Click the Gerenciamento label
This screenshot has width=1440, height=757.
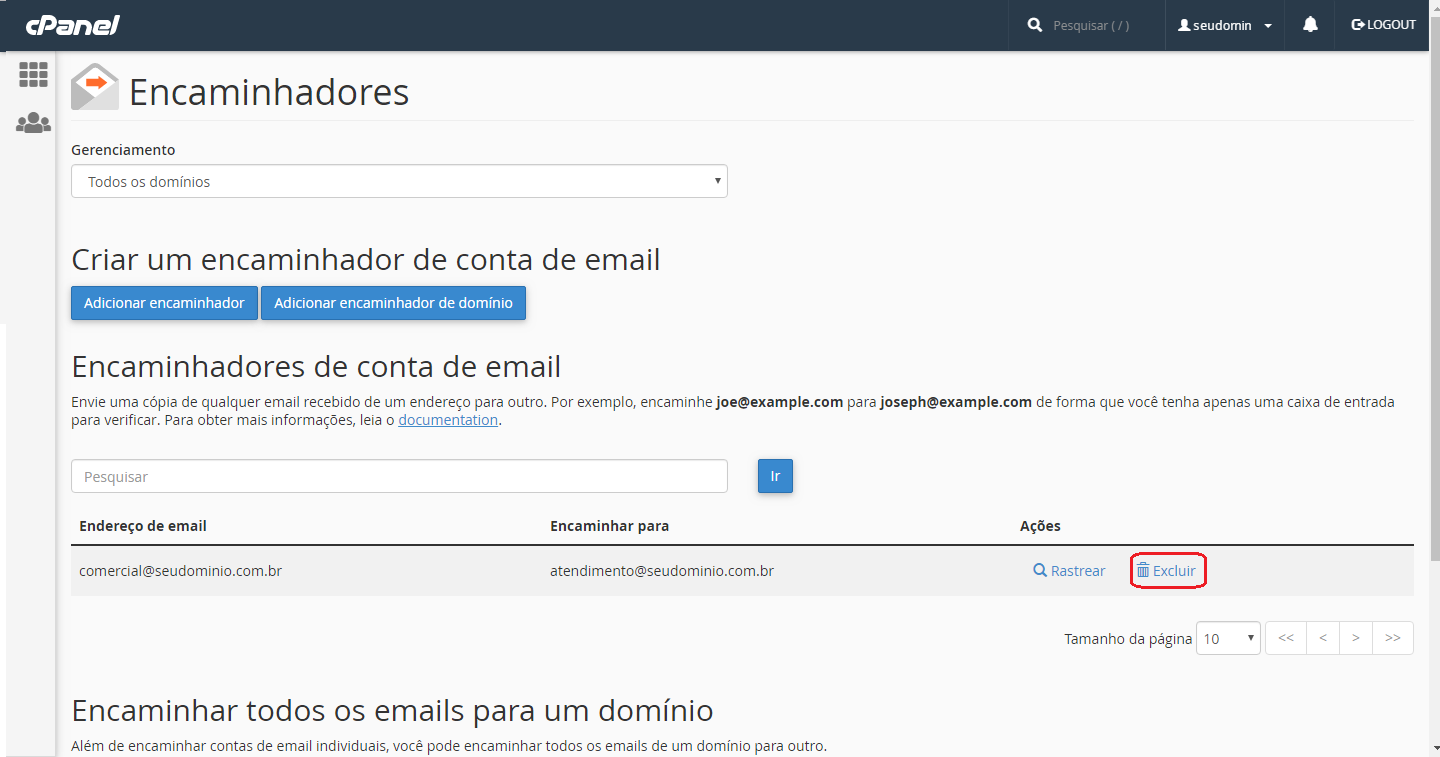click(x=123, y=150)
